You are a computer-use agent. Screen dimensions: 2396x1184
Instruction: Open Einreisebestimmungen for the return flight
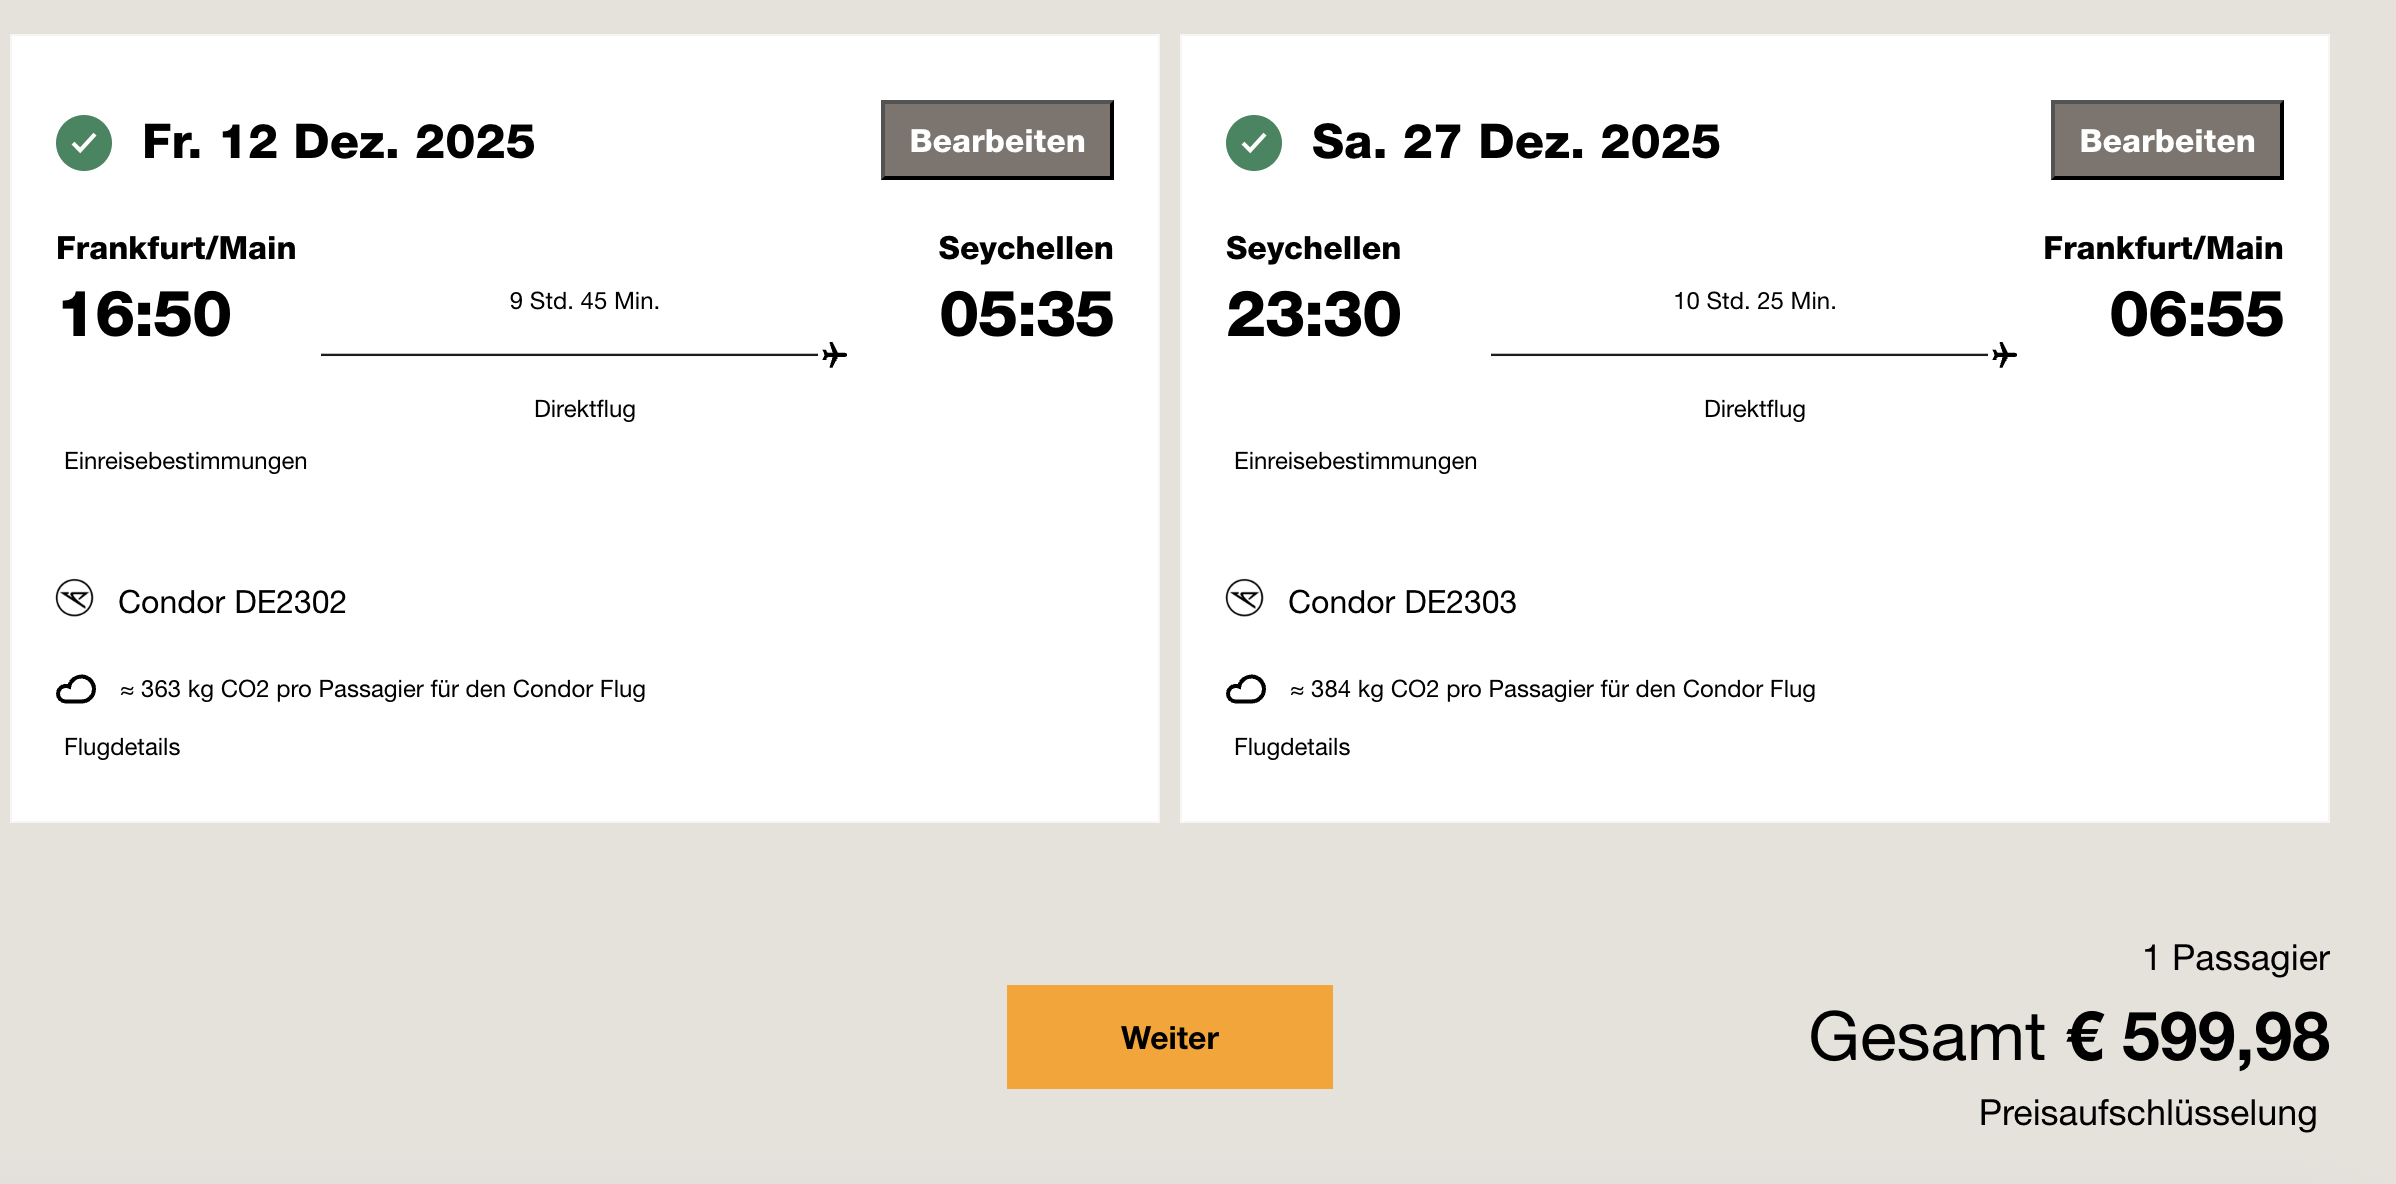point(1355,461)
